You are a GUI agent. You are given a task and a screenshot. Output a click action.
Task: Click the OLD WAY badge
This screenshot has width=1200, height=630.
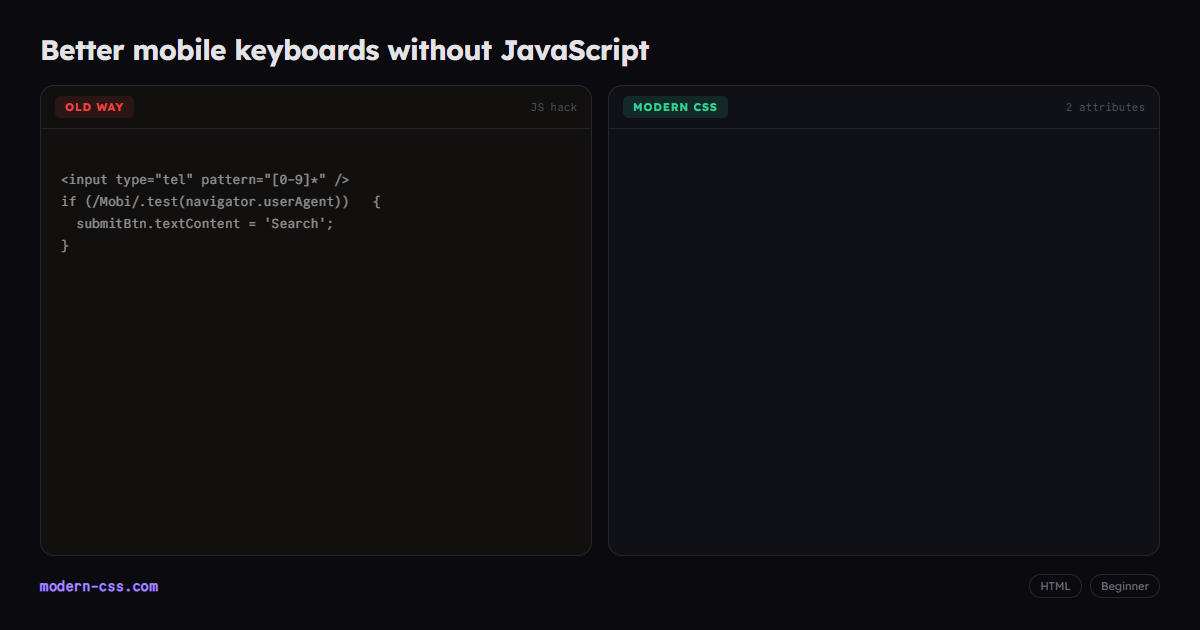pos(94,107)
